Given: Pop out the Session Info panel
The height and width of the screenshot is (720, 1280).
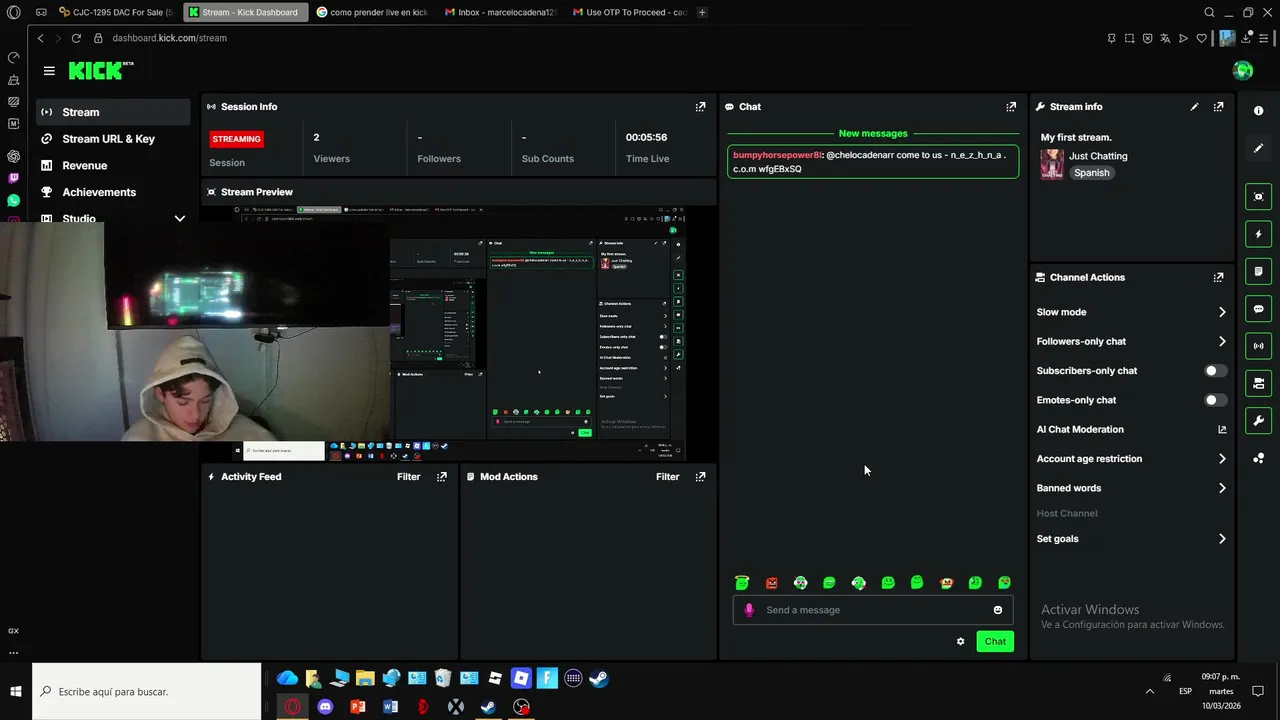Looking at the screenshot, I should tap(700, 107).
